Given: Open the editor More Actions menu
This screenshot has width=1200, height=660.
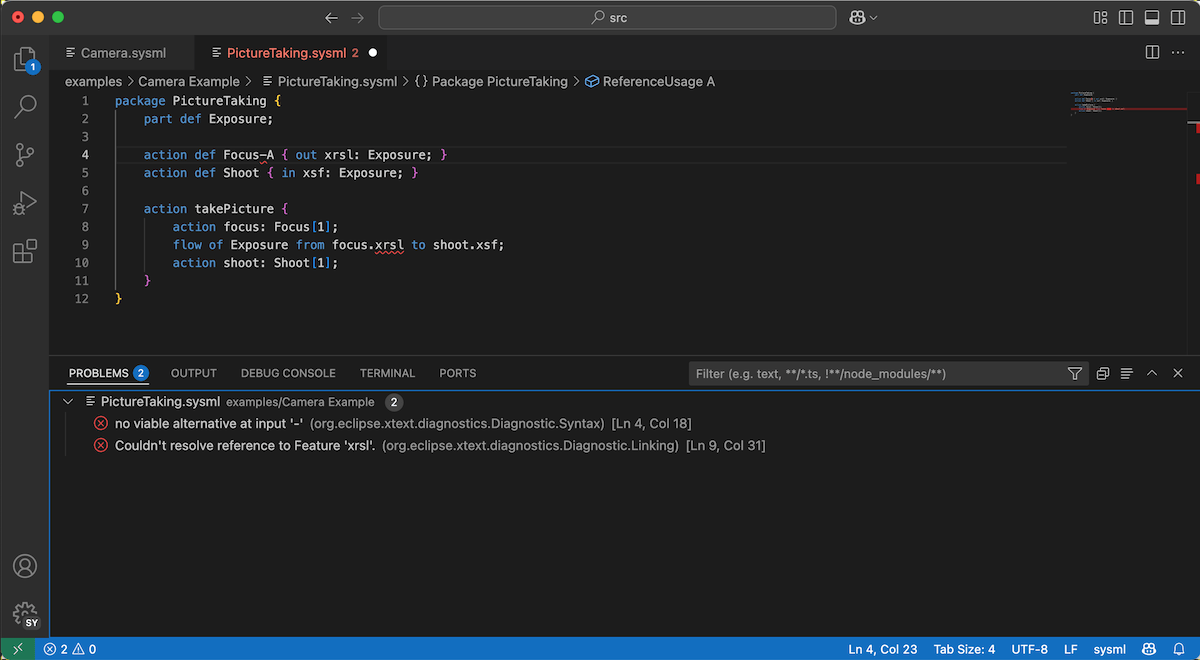Looking at the screenshot, I should [x=1177, y=52].
